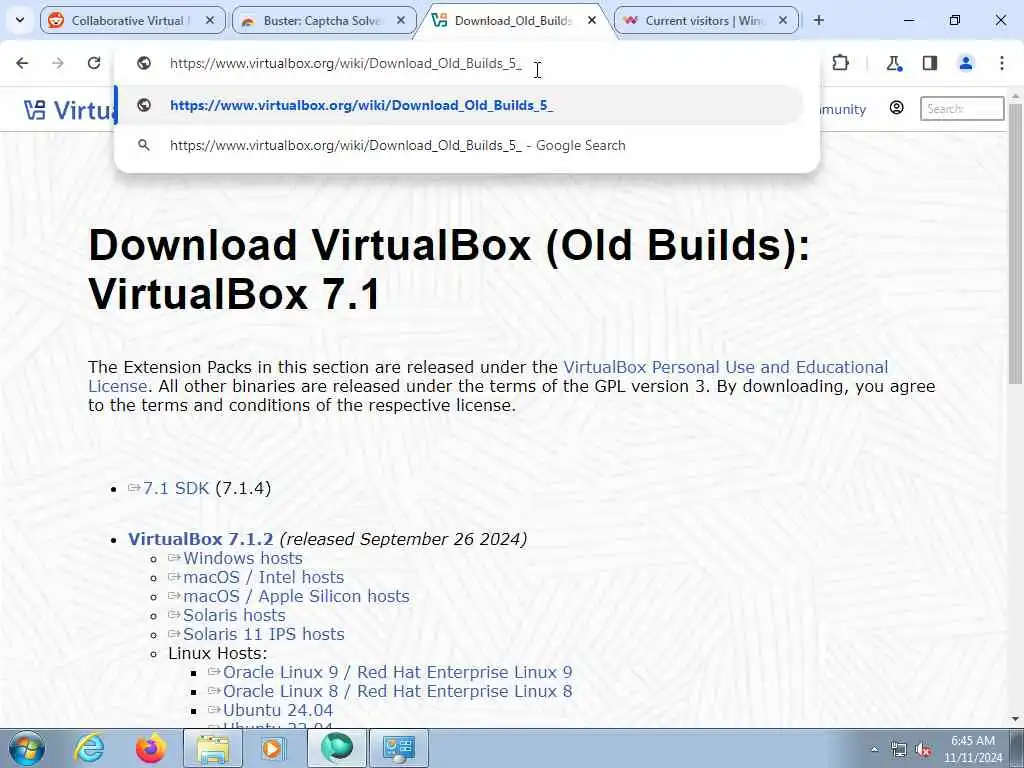
Task: Open the Windows Explorer folder icon
Action: [x=213, y=748]
